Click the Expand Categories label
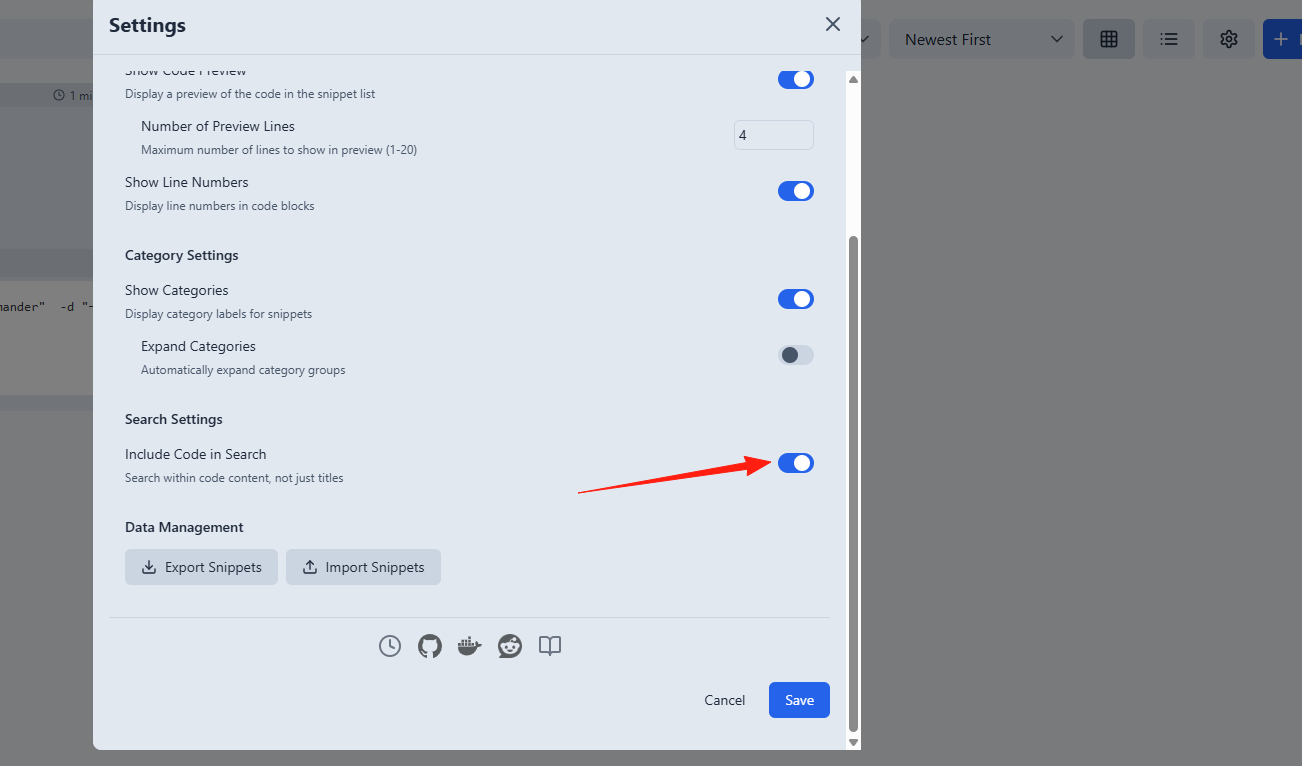 pos(198,346)
